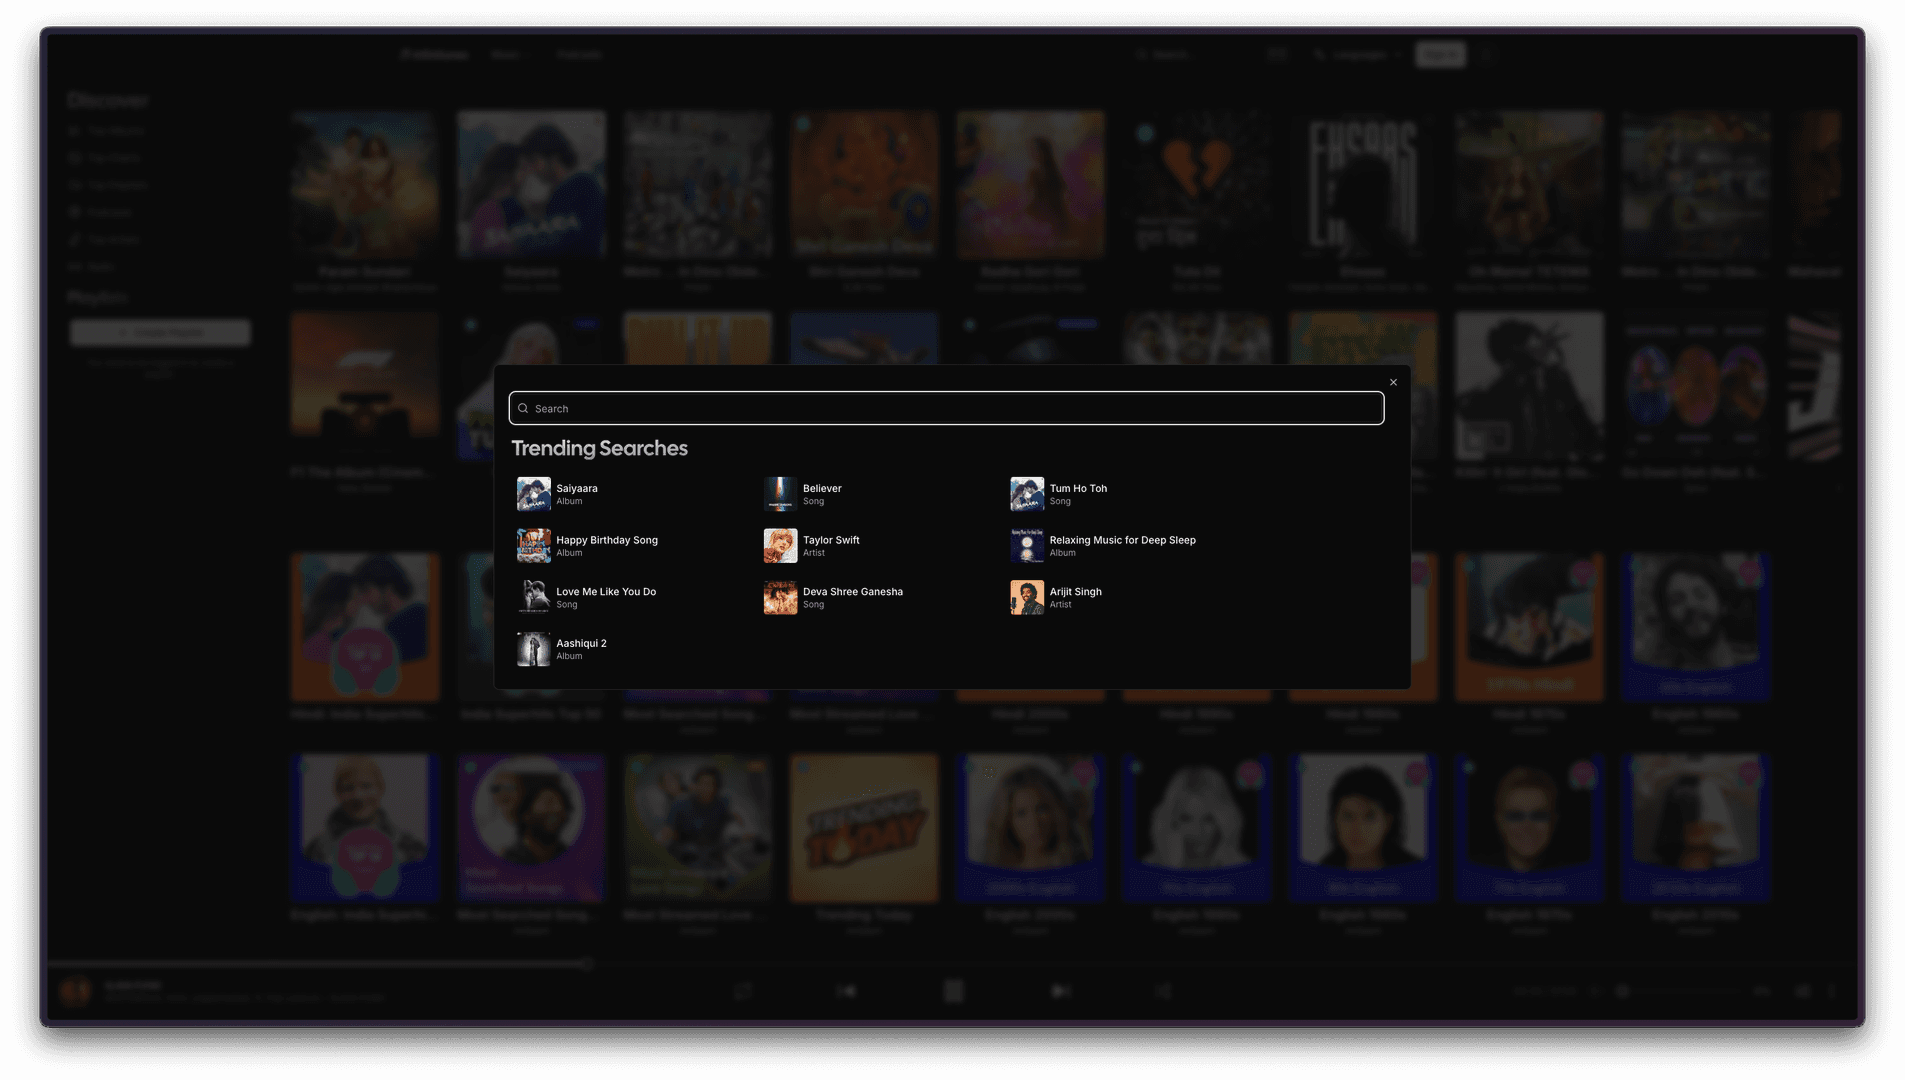
Task: Click the magnifier icon inside the search box
Action: pyautogui.click(x=523, y=408)
